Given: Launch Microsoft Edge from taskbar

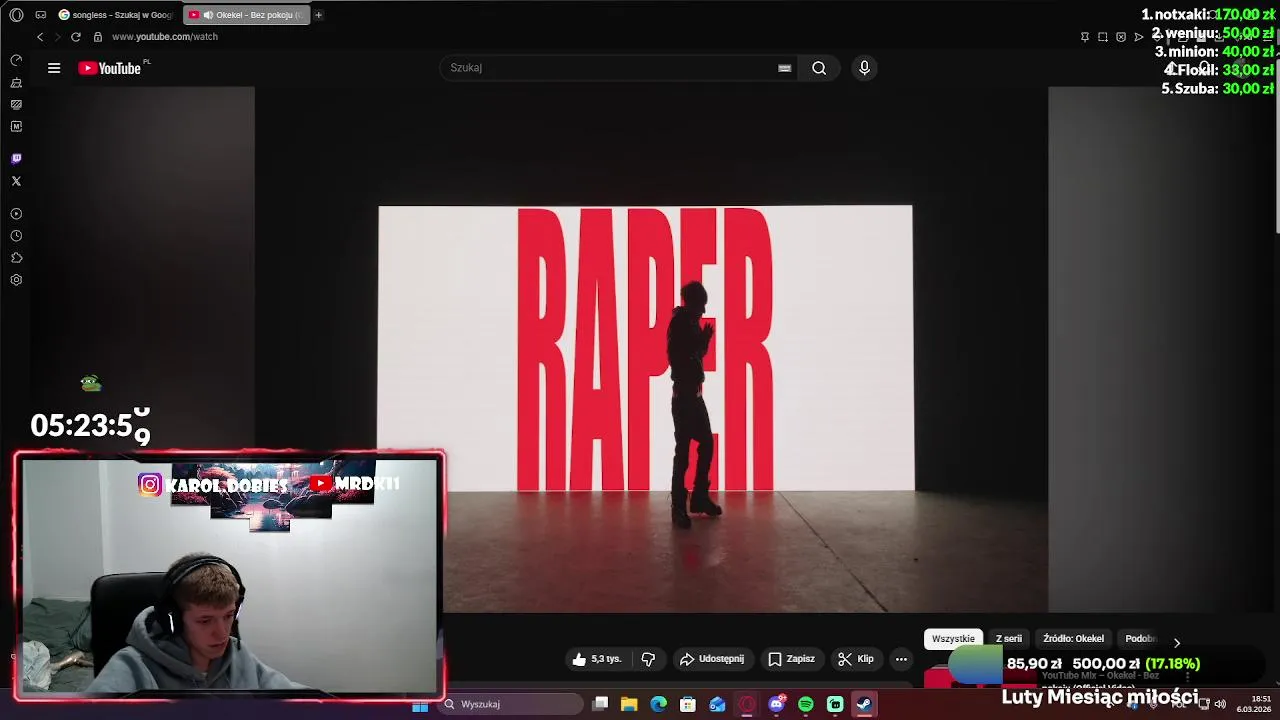Looking at the screenshot, I should click(x=658, y=704).
